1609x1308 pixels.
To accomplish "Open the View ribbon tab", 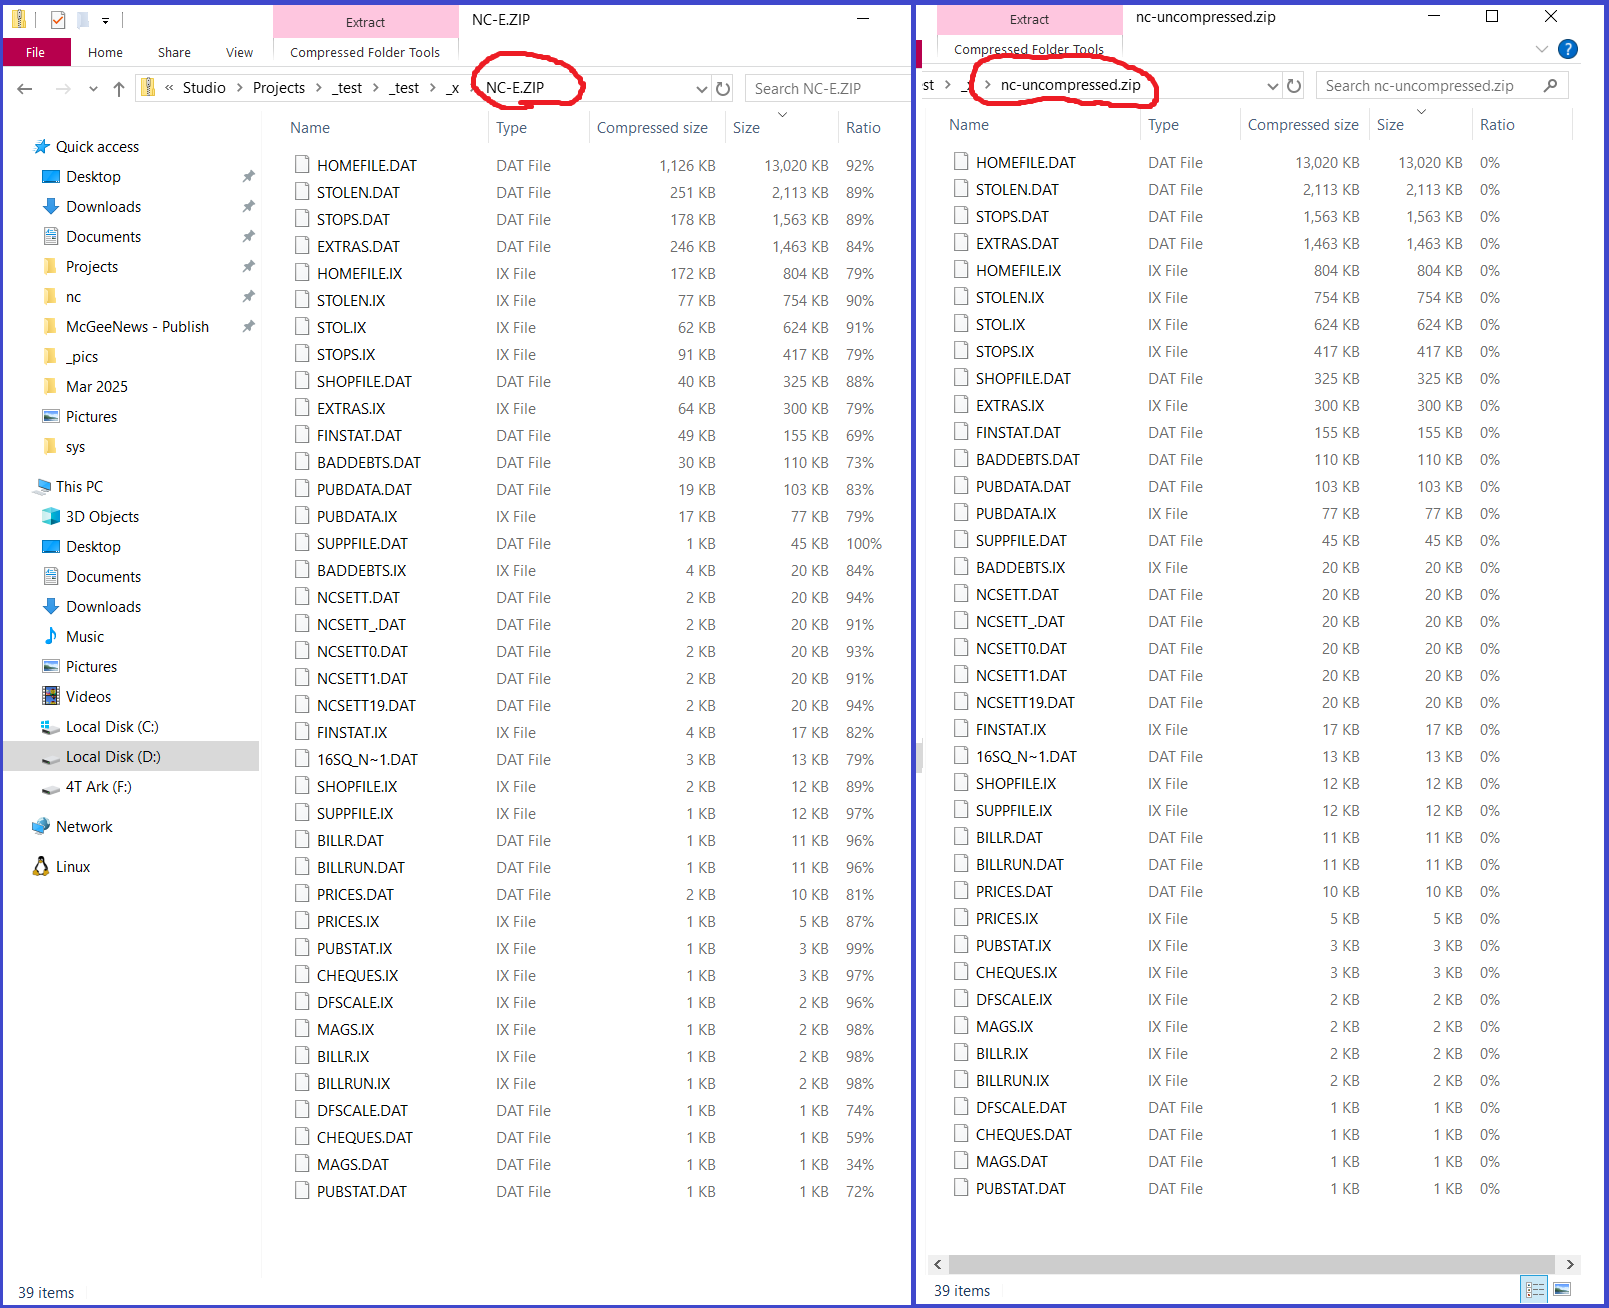I will 239,52.
